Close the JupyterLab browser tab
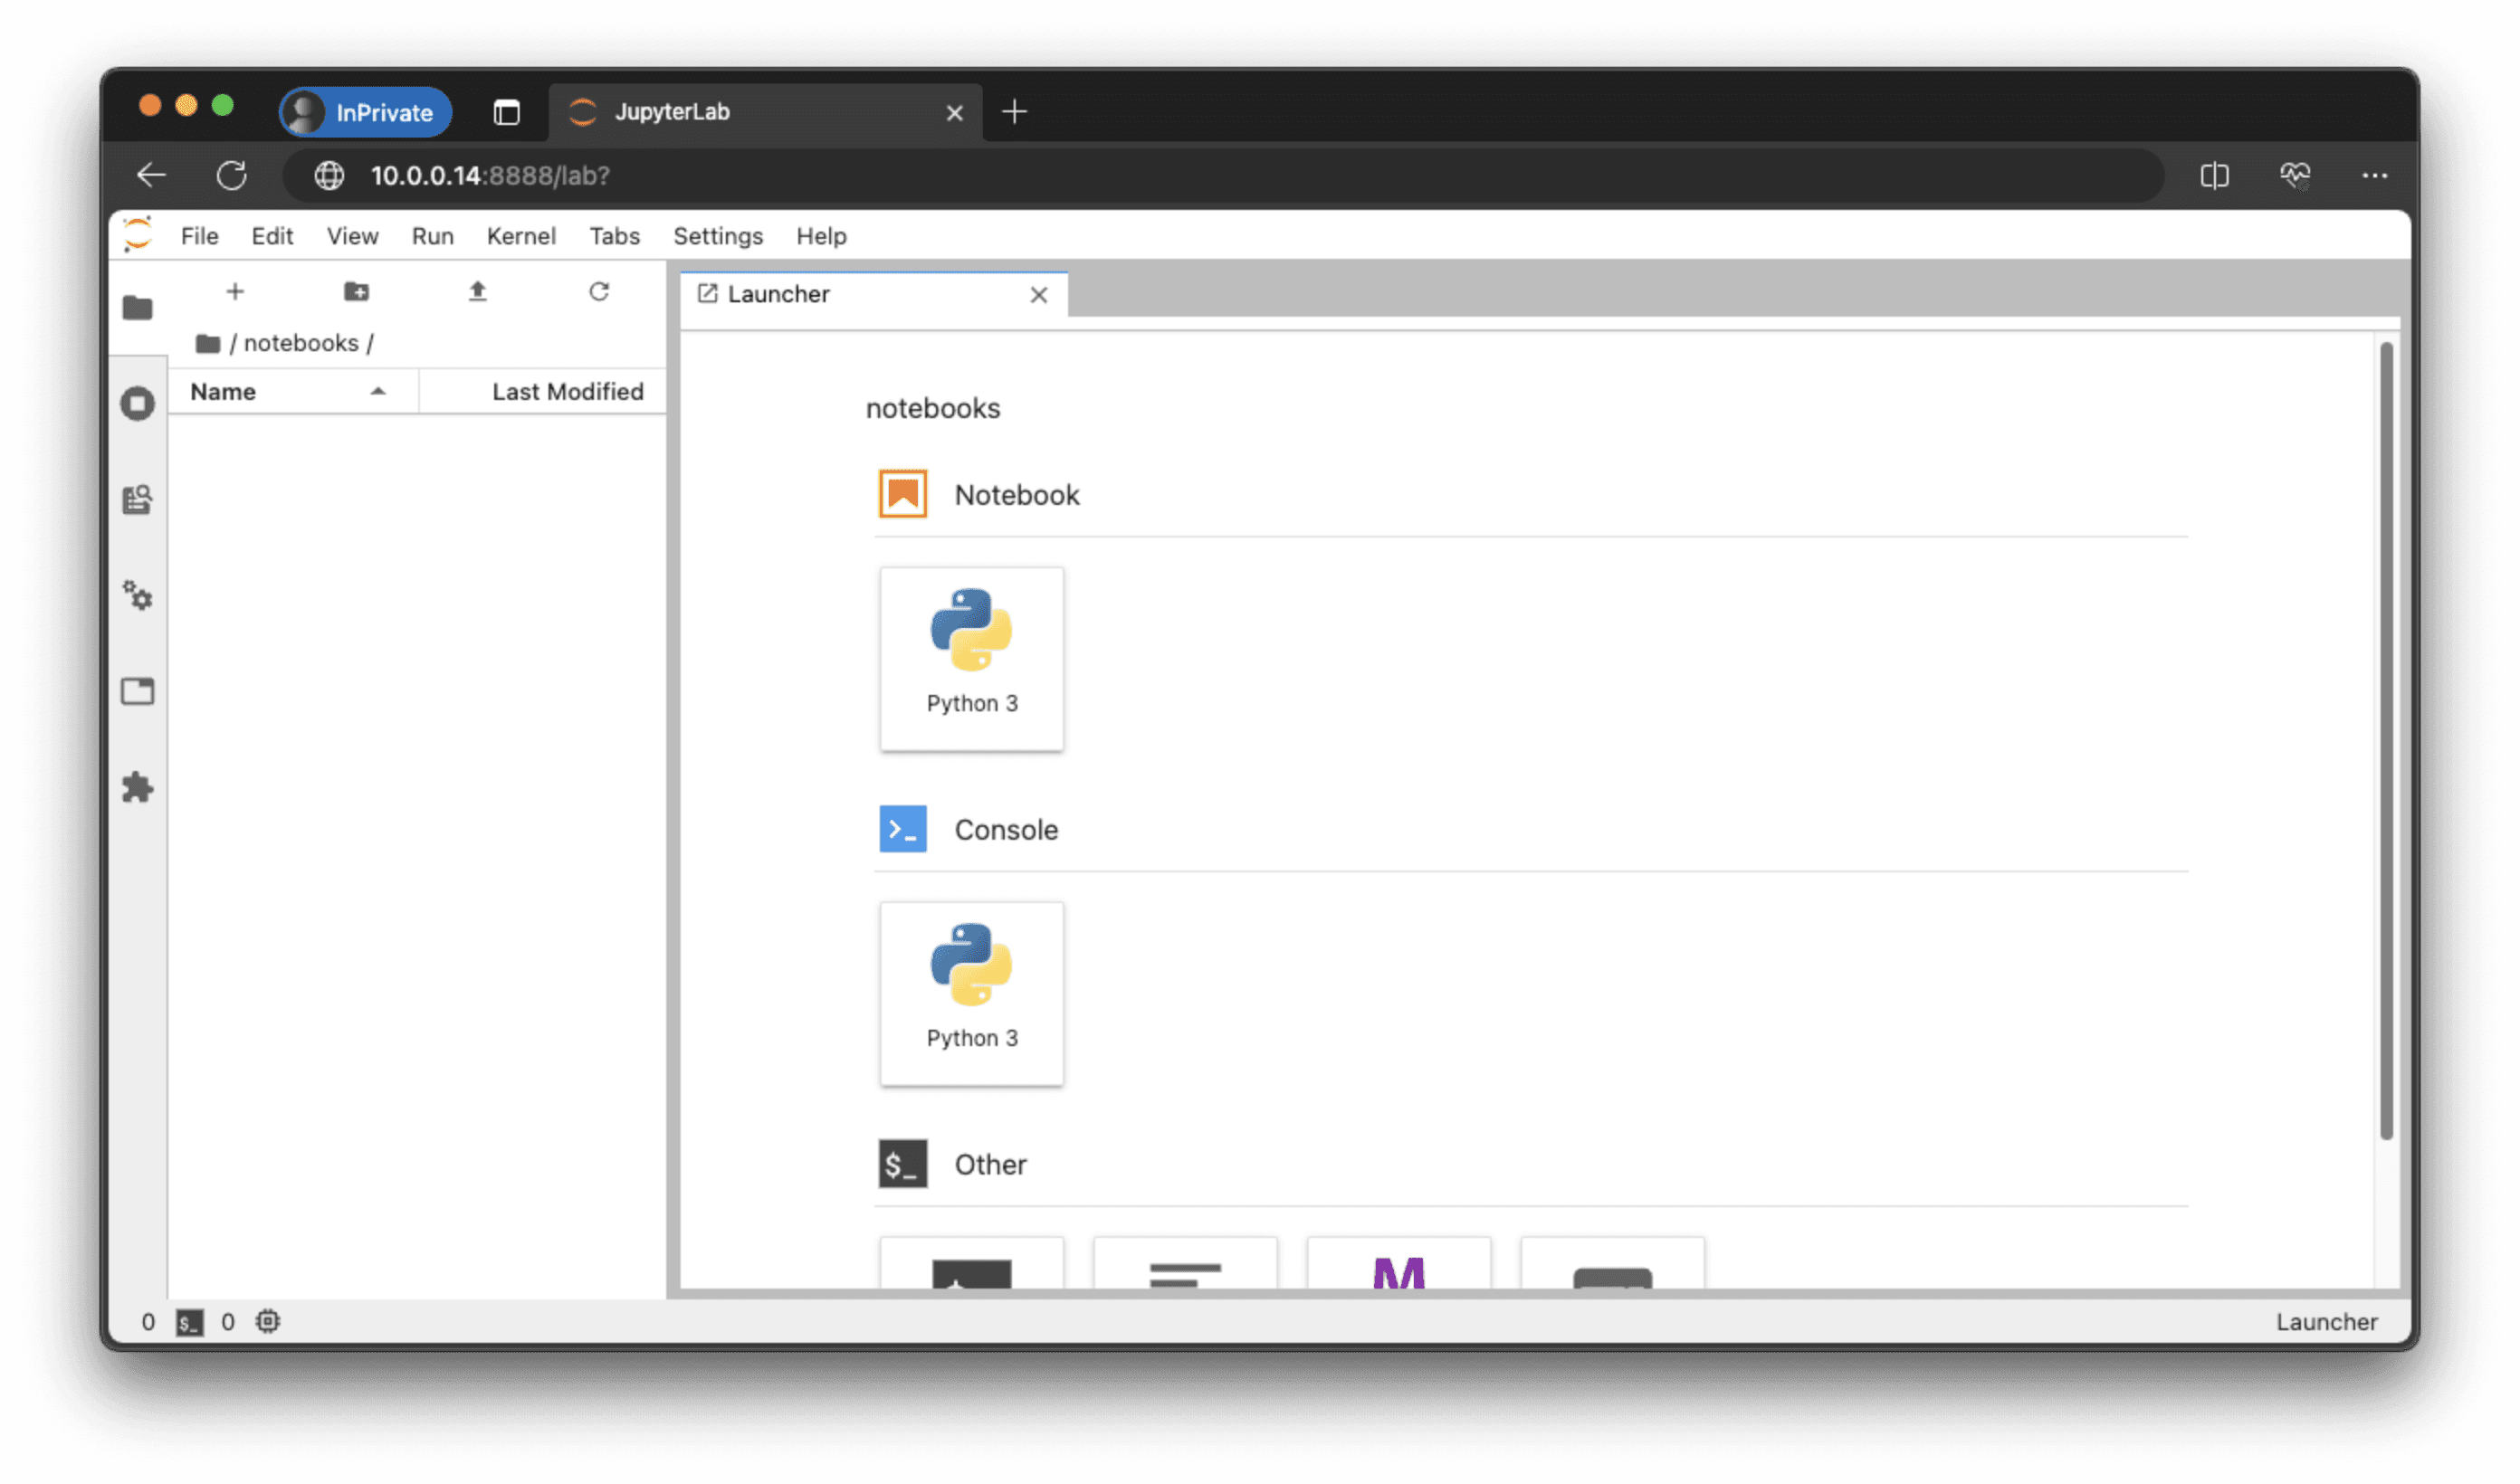Viewport: 2520px width, 1484px height. [x=954, y=113]
